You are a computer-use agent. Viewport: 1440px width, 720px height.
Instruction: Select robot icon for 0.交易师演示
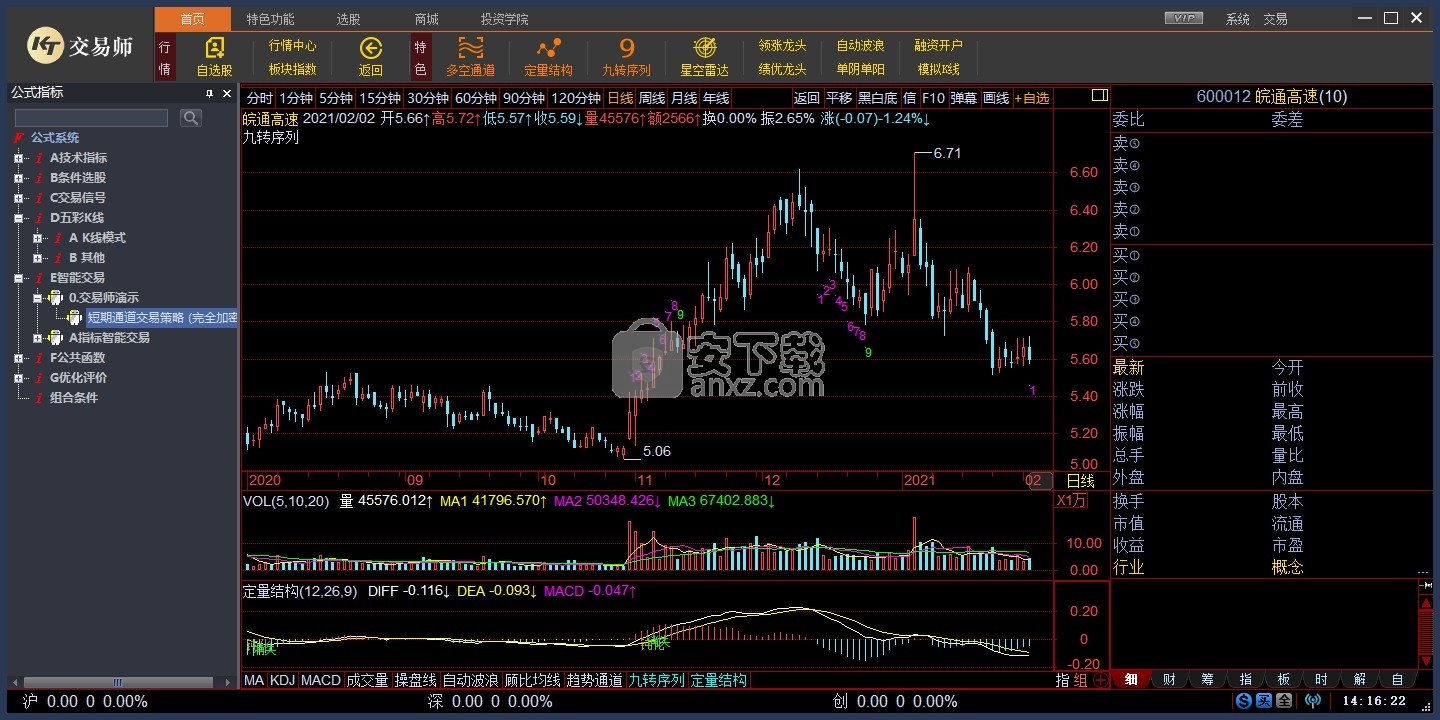pyautogui.click(x=56, y=298)
